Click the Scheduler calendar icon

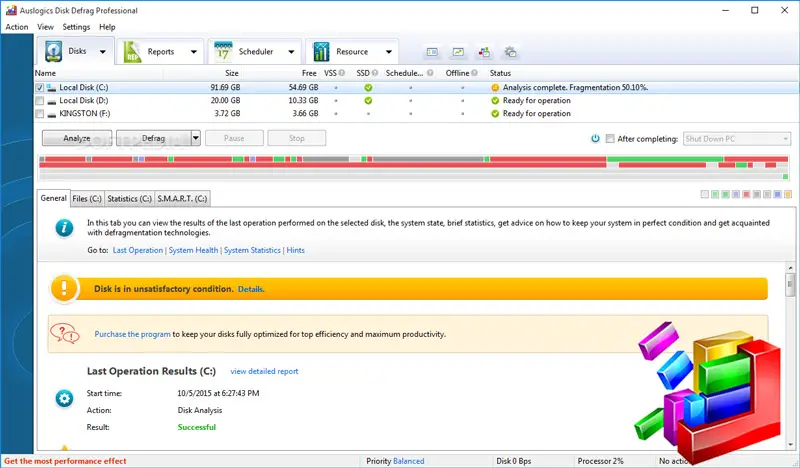pyautogui.click(x=223, y=52)
